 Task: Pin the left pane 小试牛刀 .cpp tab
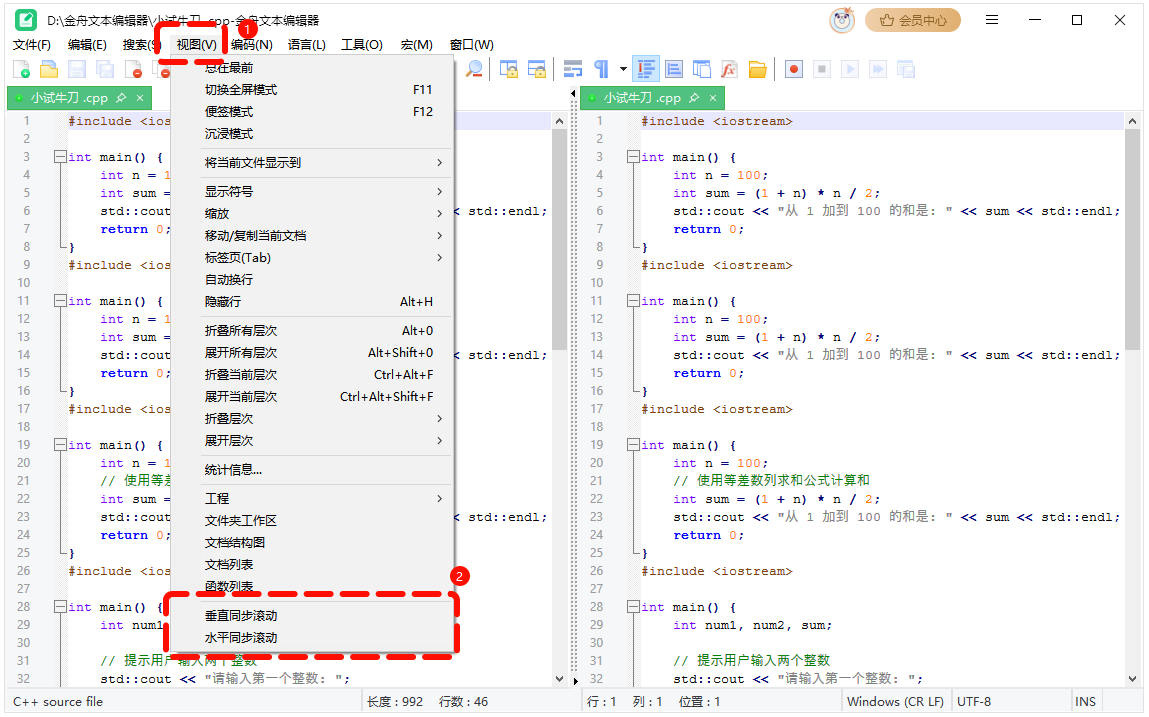[x=122, y=98]
